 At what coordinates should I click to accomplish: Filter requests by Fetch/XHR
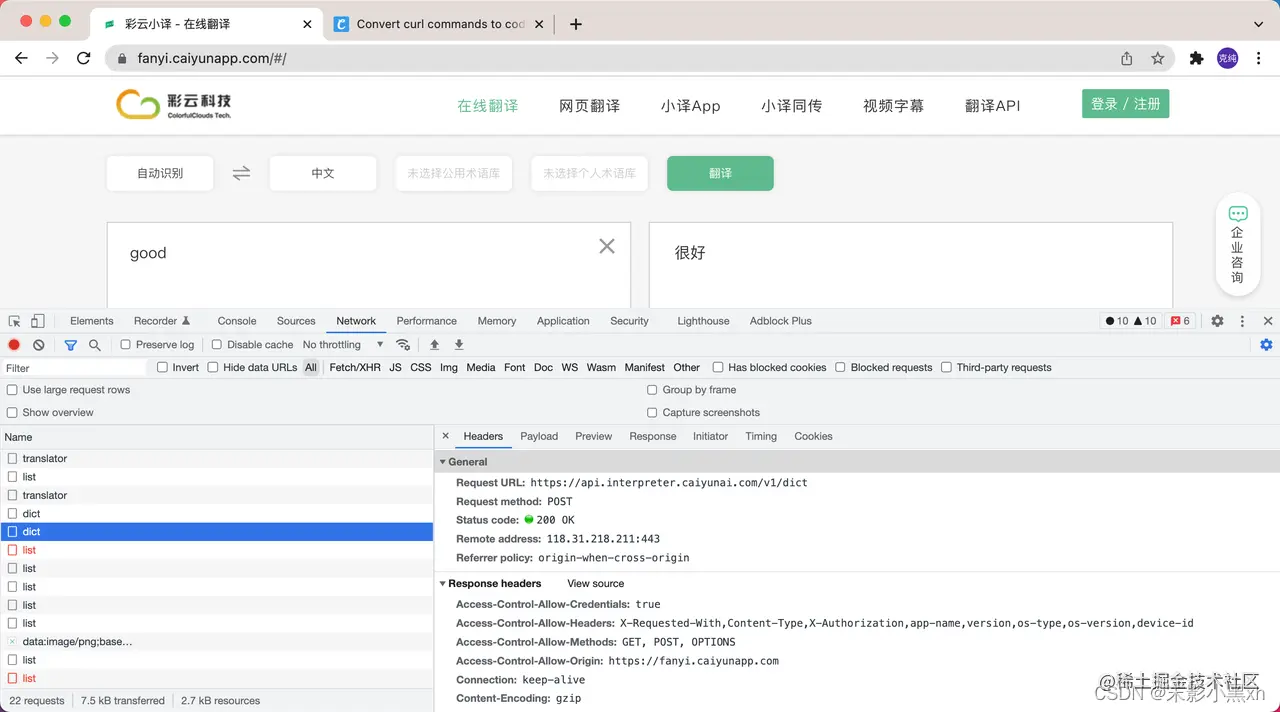(355, 368)
